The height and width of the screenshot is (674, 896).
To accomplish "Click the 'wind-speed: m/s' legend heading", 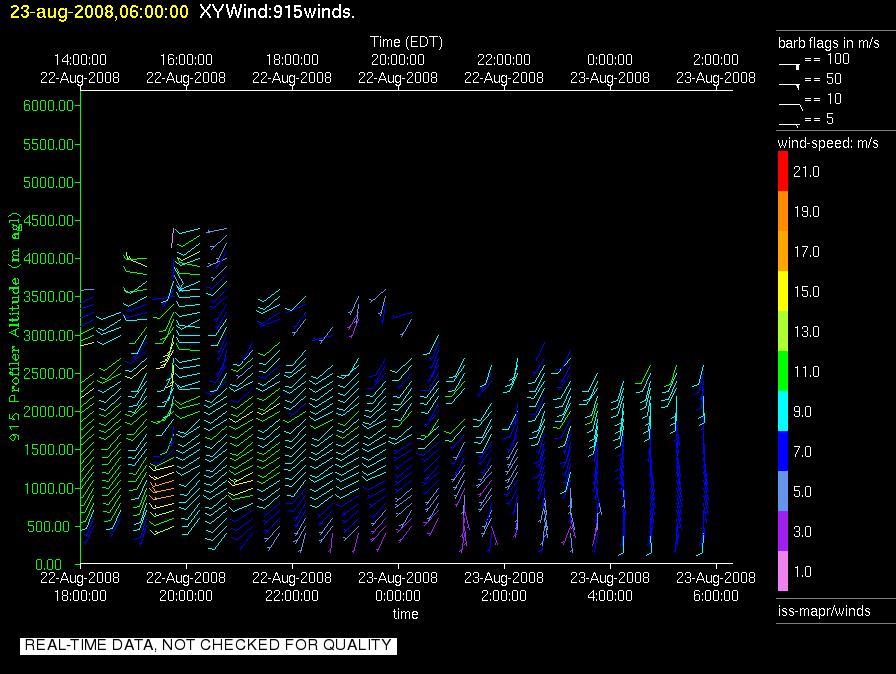I will pyautogui.click(x=828, y=143).
